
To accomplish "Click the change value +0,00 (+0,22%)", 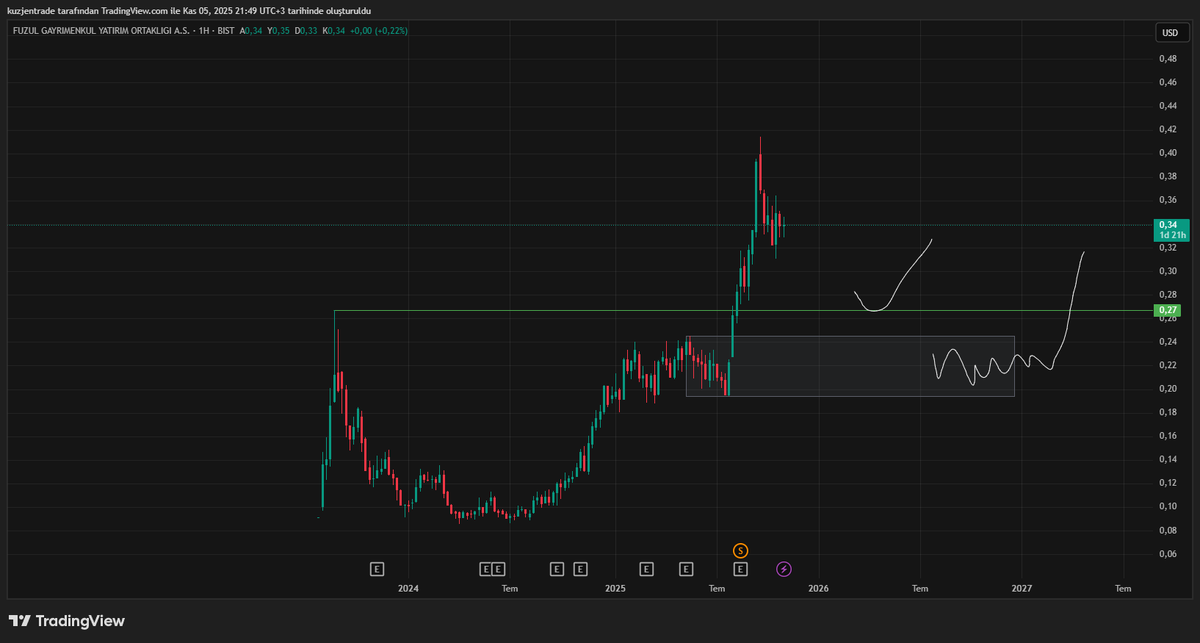I will tap(377, 31).
